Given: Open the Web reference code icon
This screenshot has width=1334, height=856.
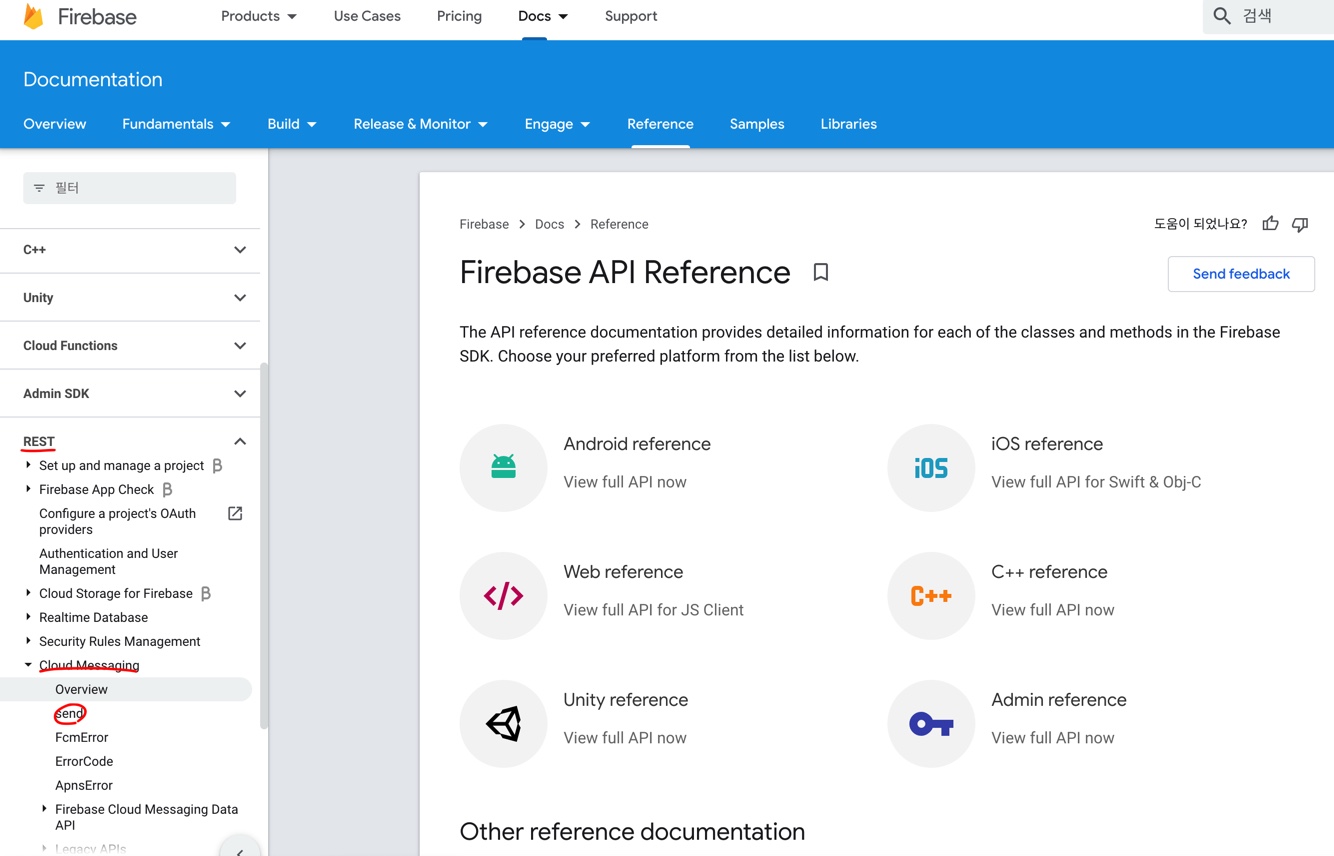Looking at the screenshot, I should 503,595.
